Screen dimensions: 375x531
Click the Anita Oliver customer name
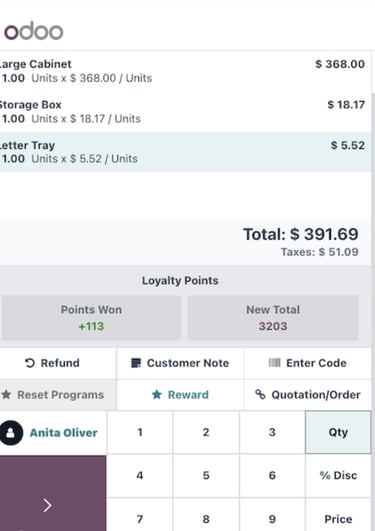(x=64, y=432)
